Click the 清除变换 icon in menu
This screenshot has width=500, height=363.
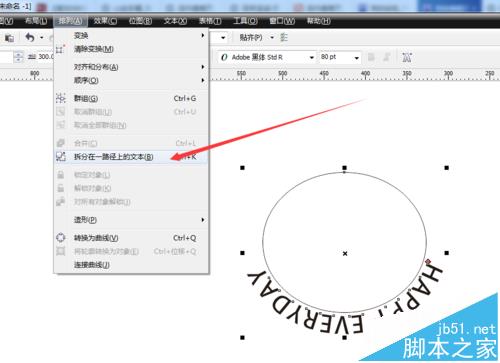[60, 49]
